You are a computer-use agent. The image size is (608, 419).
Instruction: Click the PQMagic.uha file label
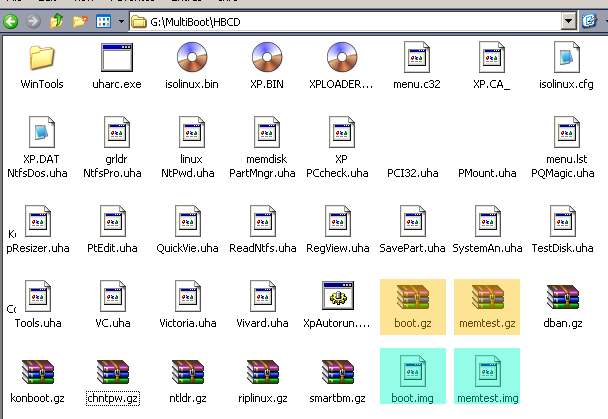(563, 173)
